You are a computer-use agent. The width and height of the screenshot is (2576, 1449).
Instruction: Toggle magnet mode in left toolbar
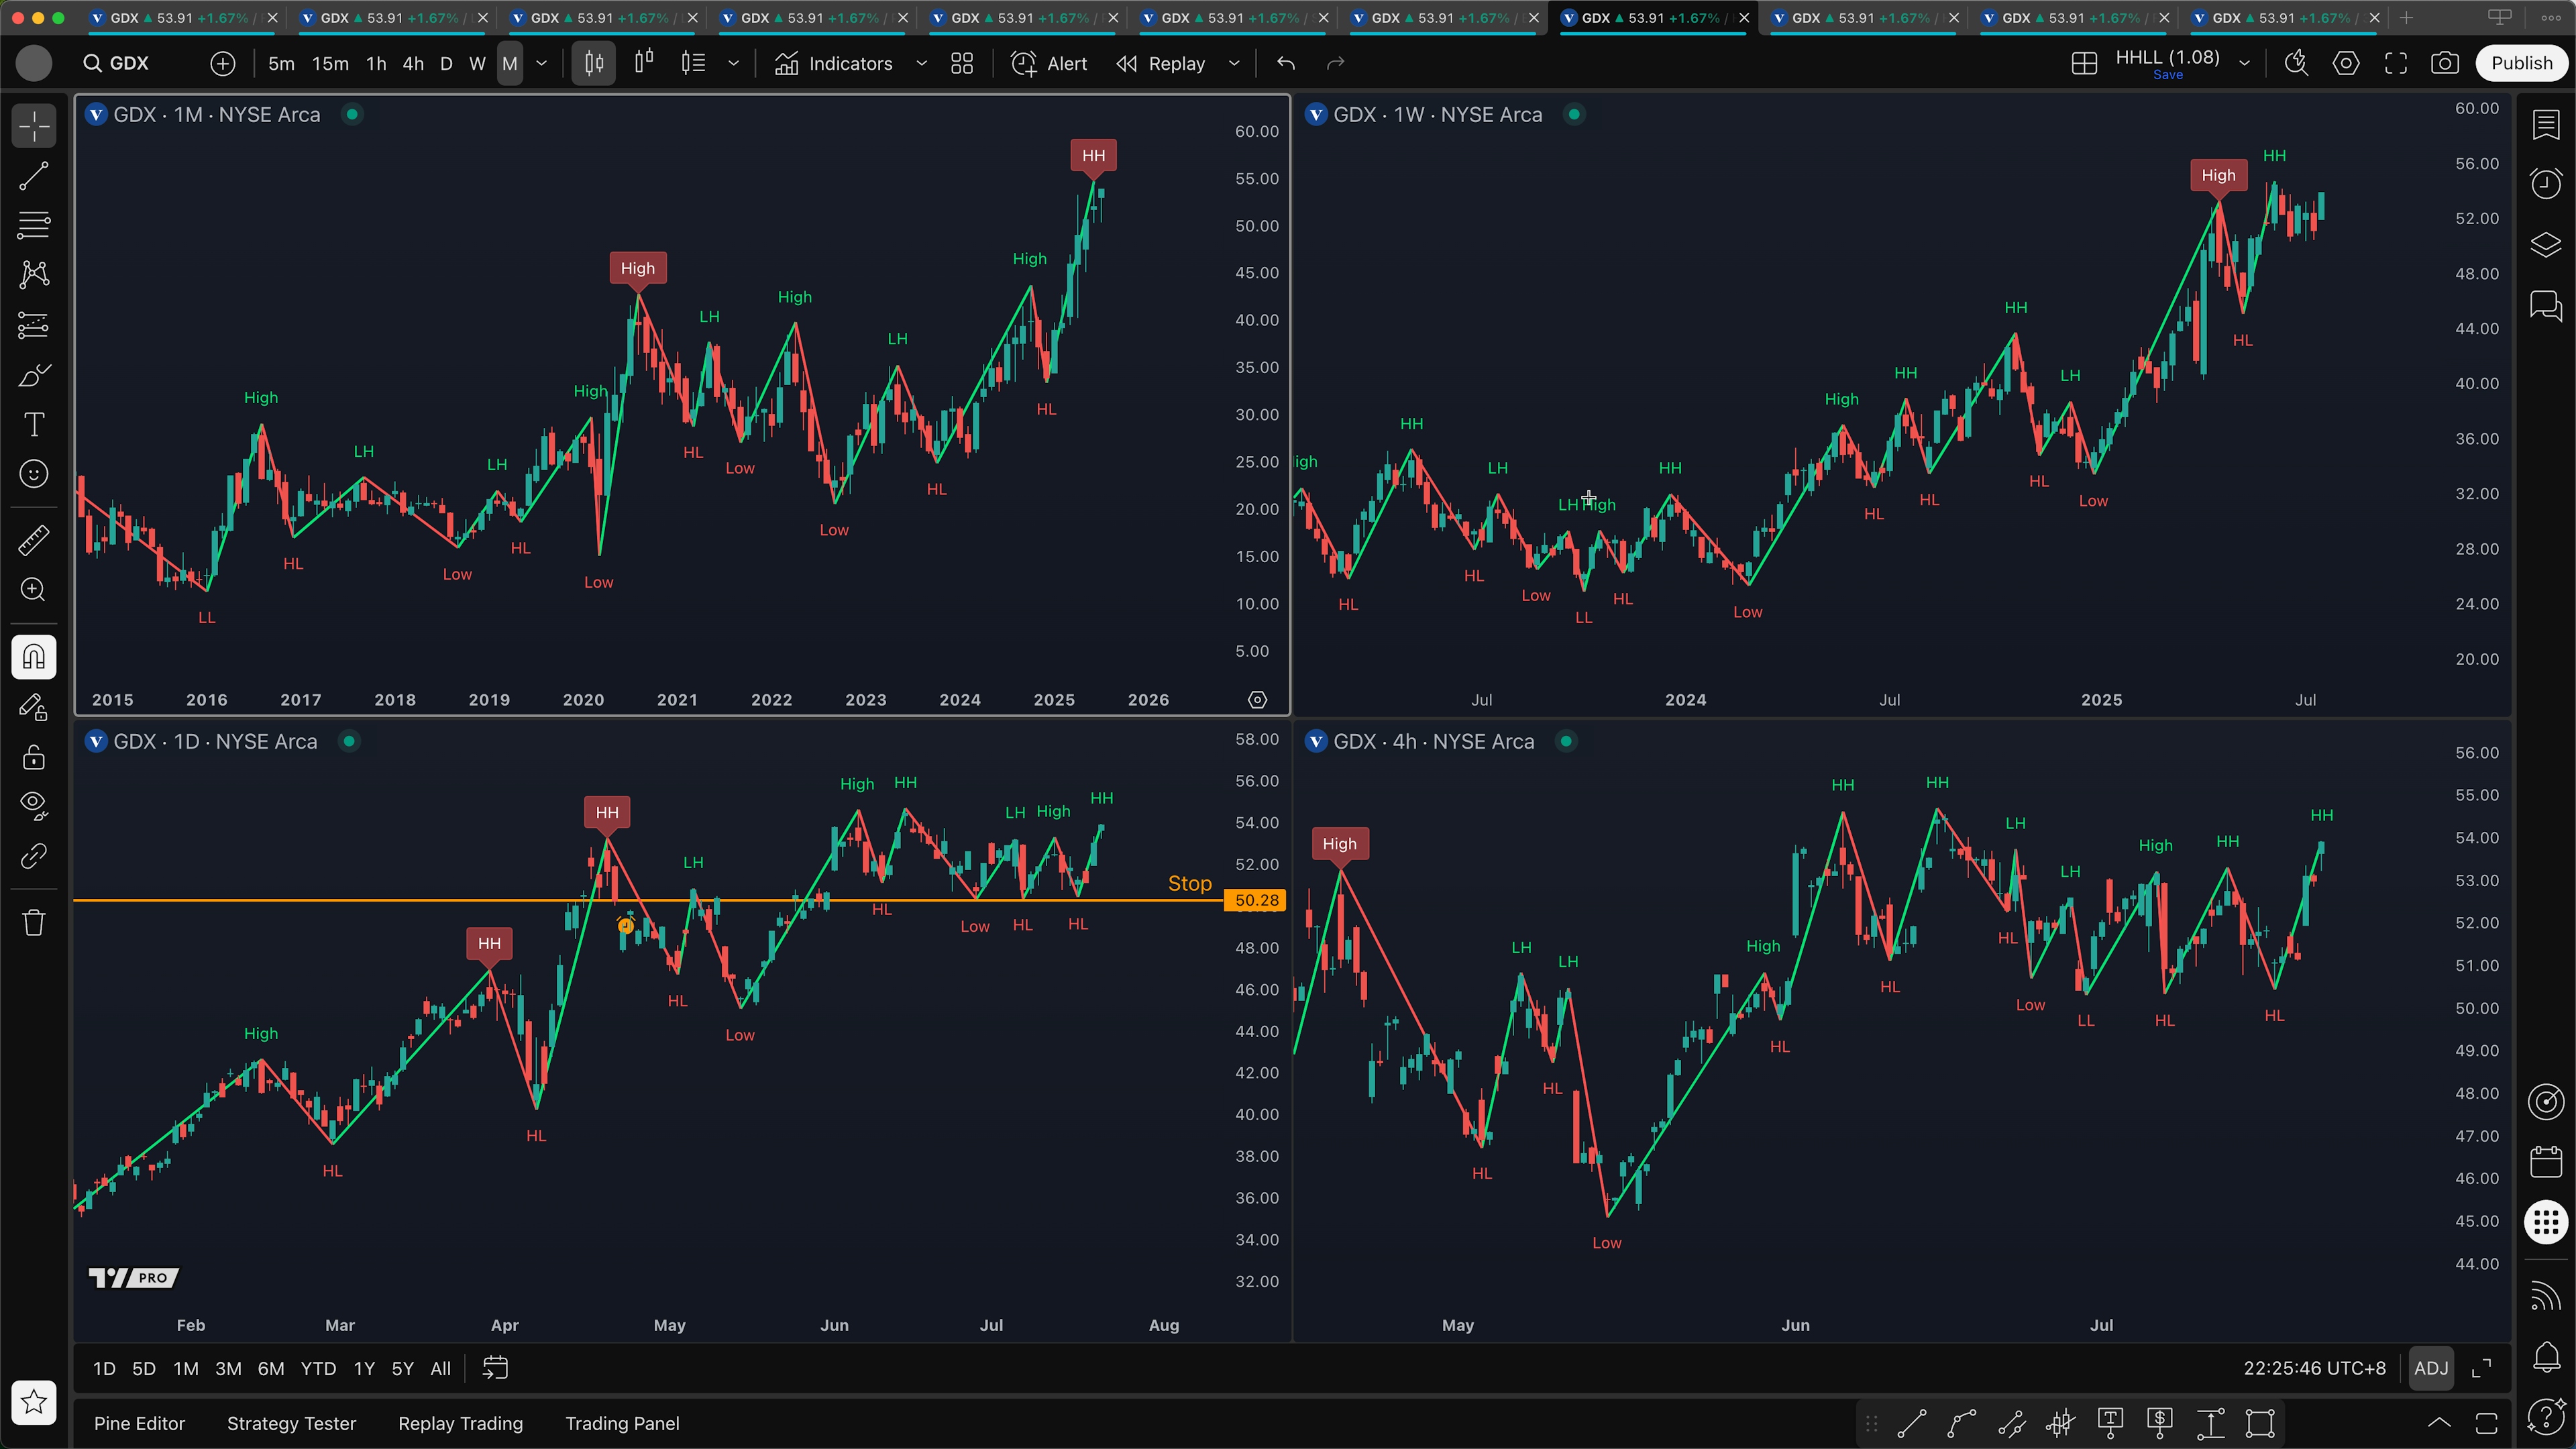click(34, 657)
